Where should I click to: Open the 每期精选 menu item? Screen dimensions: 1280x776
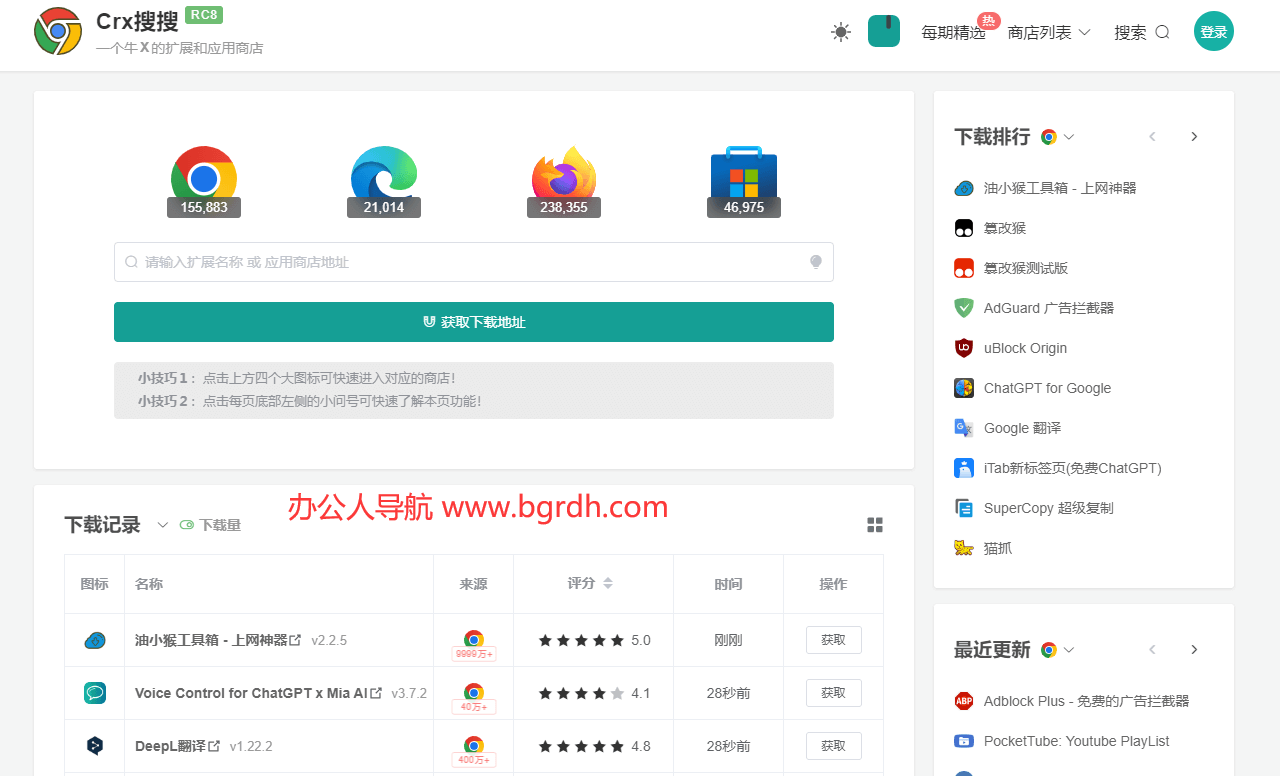(x=953, y=32)
